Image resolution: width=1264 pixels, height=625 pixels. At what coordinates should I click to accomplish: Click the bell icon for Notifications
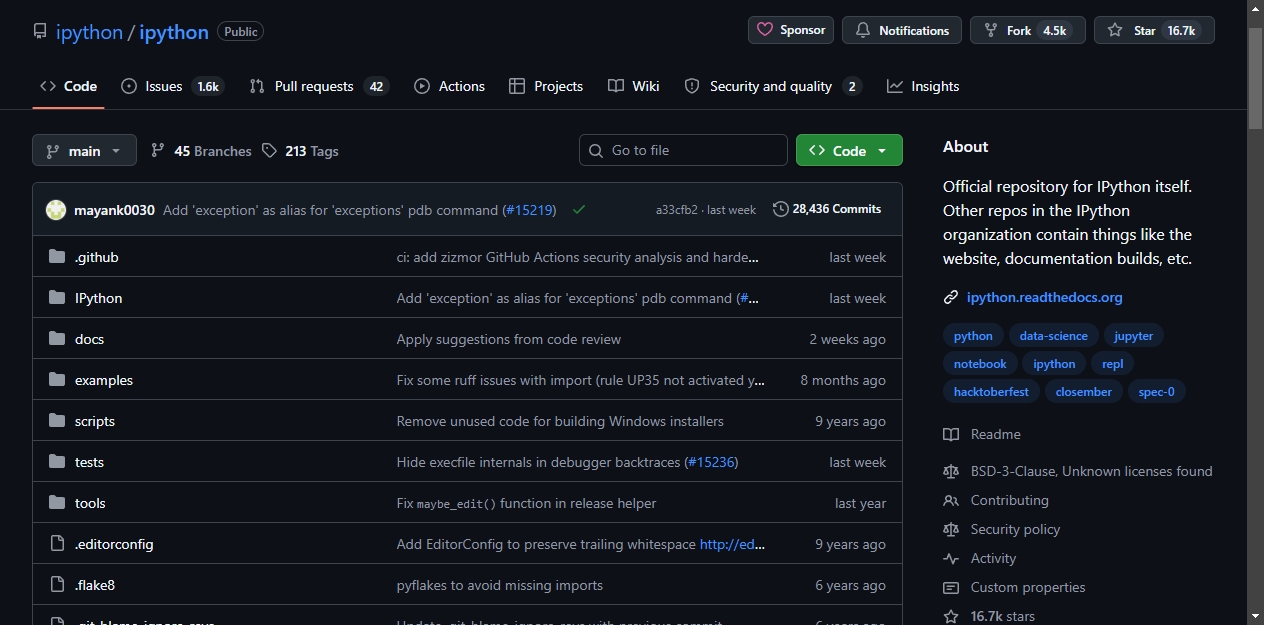(863, 30)
